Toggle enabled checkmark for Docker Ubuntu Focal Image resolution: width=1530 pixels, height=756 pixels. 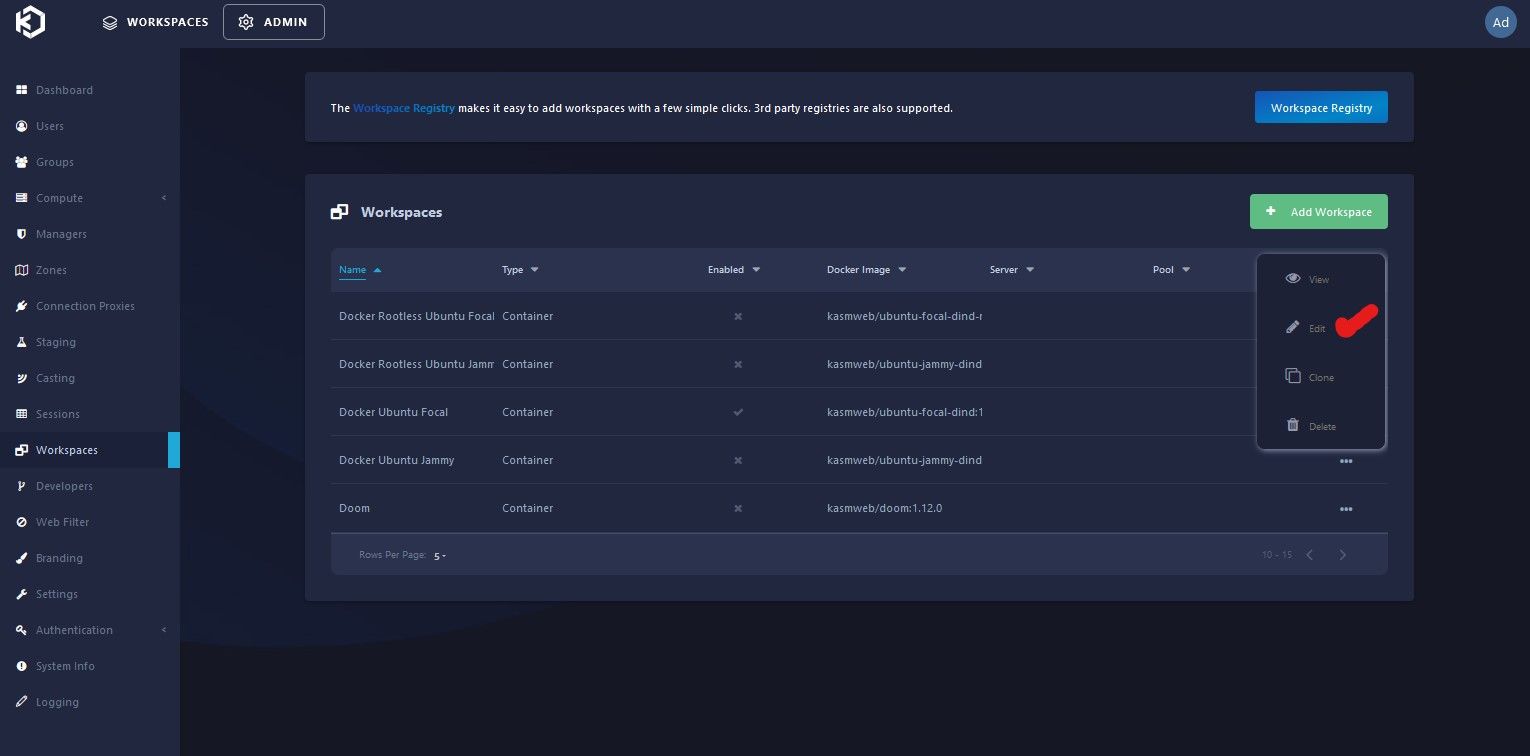(738, 412)
